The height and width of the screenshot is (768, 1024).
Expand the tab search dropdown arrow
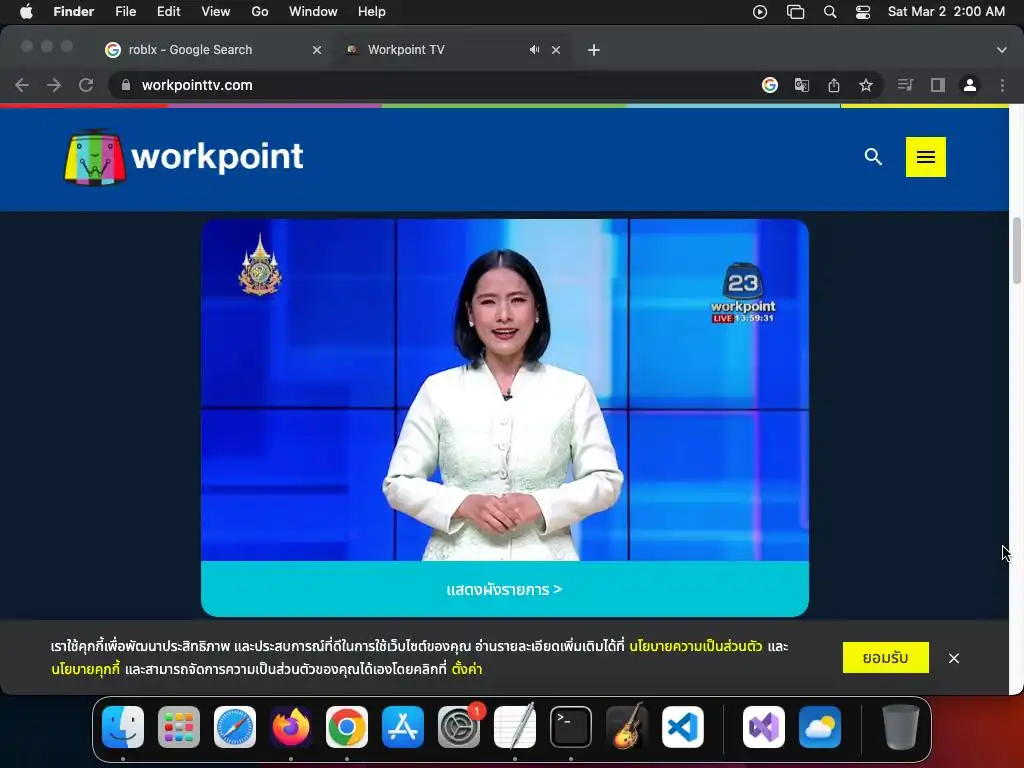click(x=1001, y=50)
